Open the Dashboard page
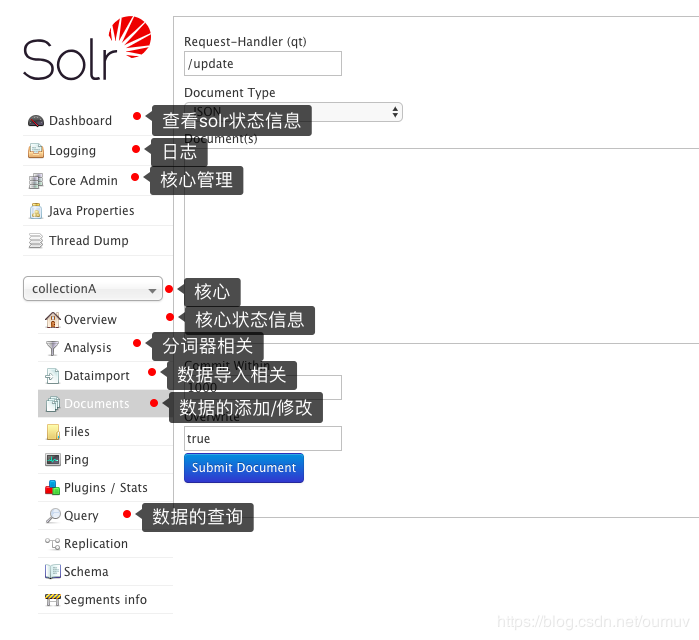Image resolution: width=699 pixels, height=640 pixels. pyautogui.click(x=81, y=121)
